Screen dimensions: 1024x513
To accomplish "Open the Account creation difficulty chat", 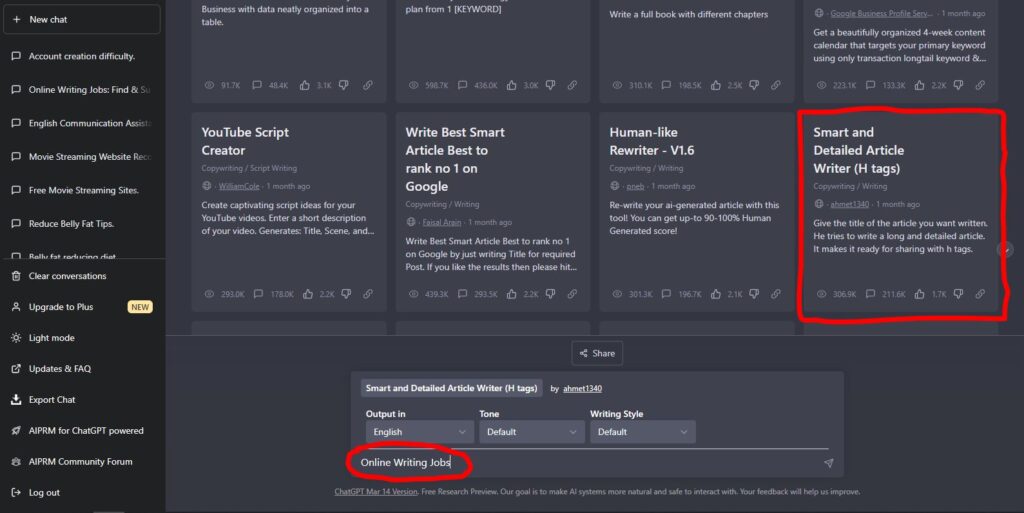I will tap(82, 56).
